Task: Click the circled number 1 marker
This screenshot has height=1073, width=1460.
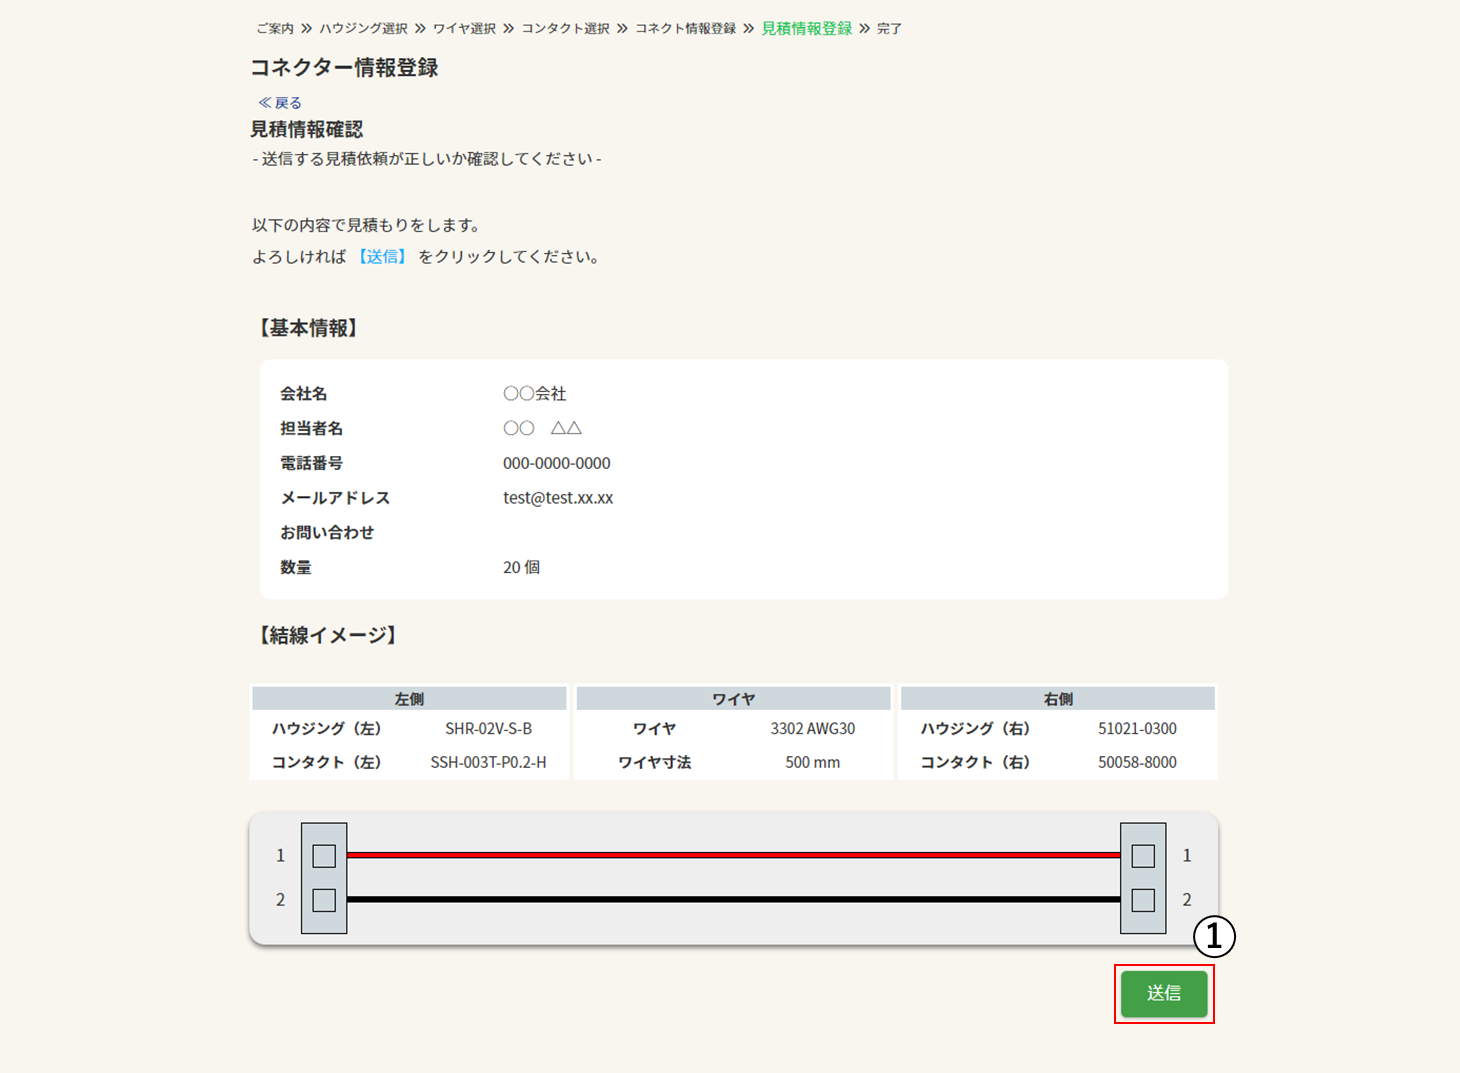Action: [1214, 937]
